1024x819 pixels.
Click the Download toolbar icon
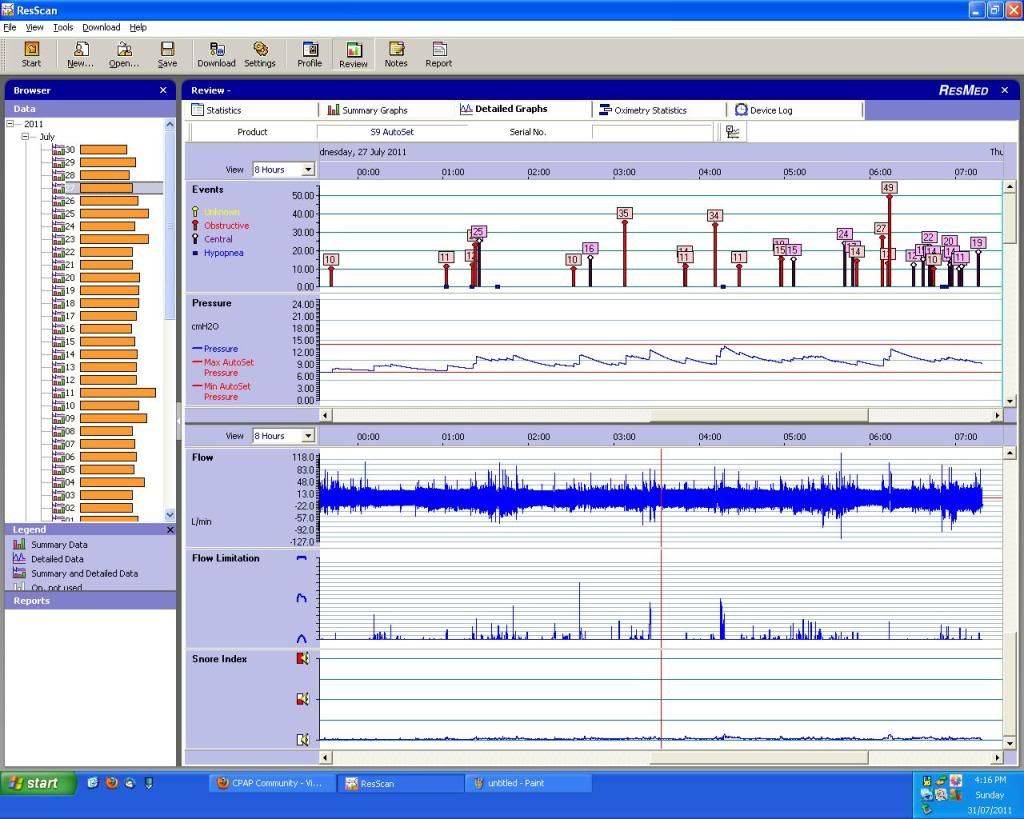(x=216, y=54)
